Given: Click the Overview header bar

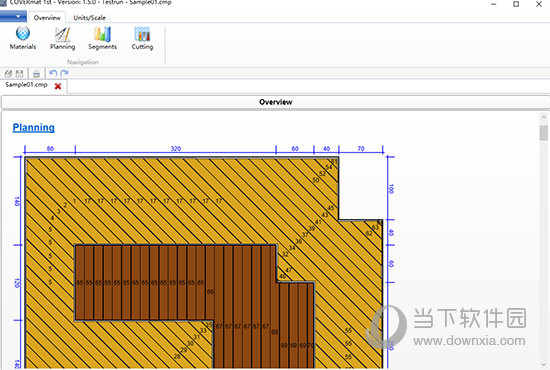Looking at the screenshot, I should pos(275,102).
